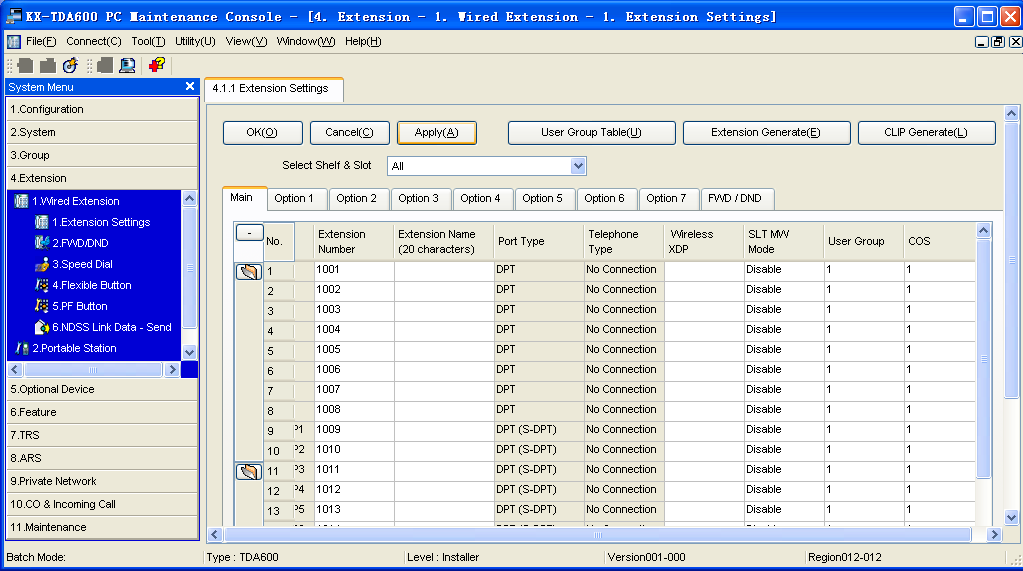
Task: Click the Wired Extension tree icon
Action: (x=22, y=201)
